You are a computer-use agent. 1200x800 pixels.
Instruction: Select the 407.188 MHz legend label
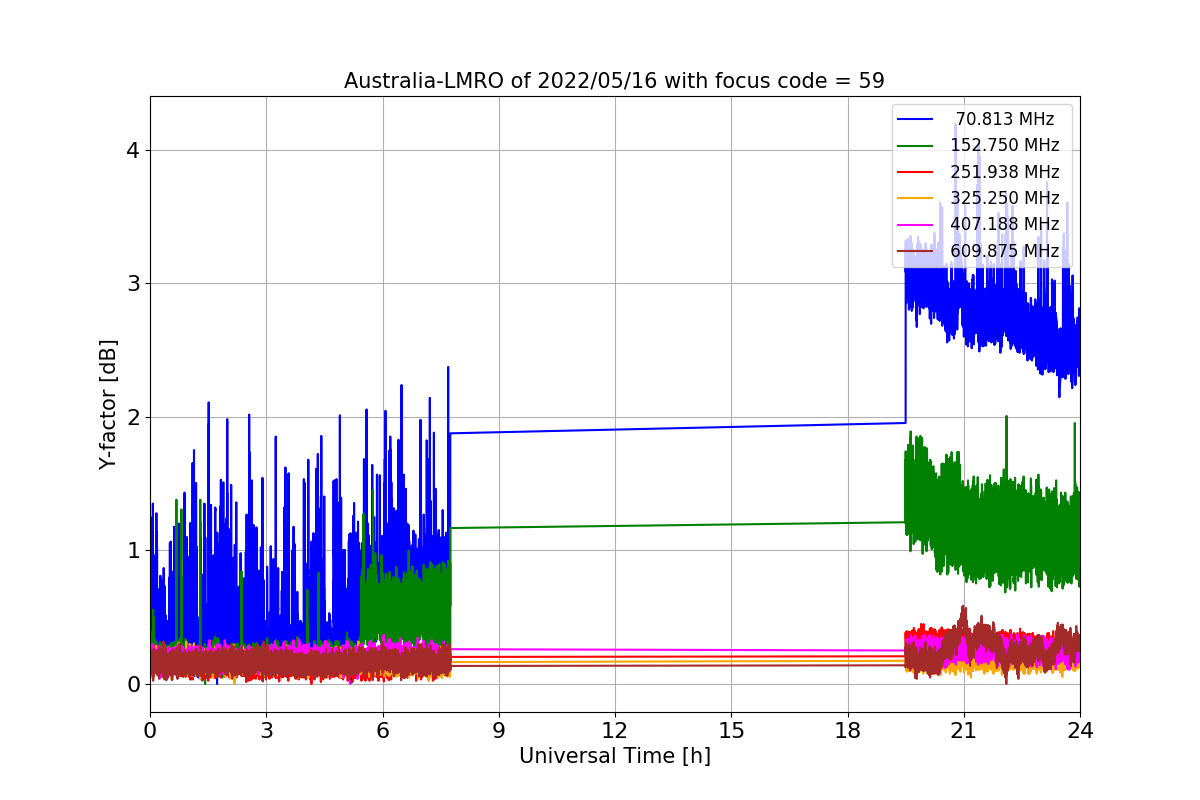point(1005,224)
